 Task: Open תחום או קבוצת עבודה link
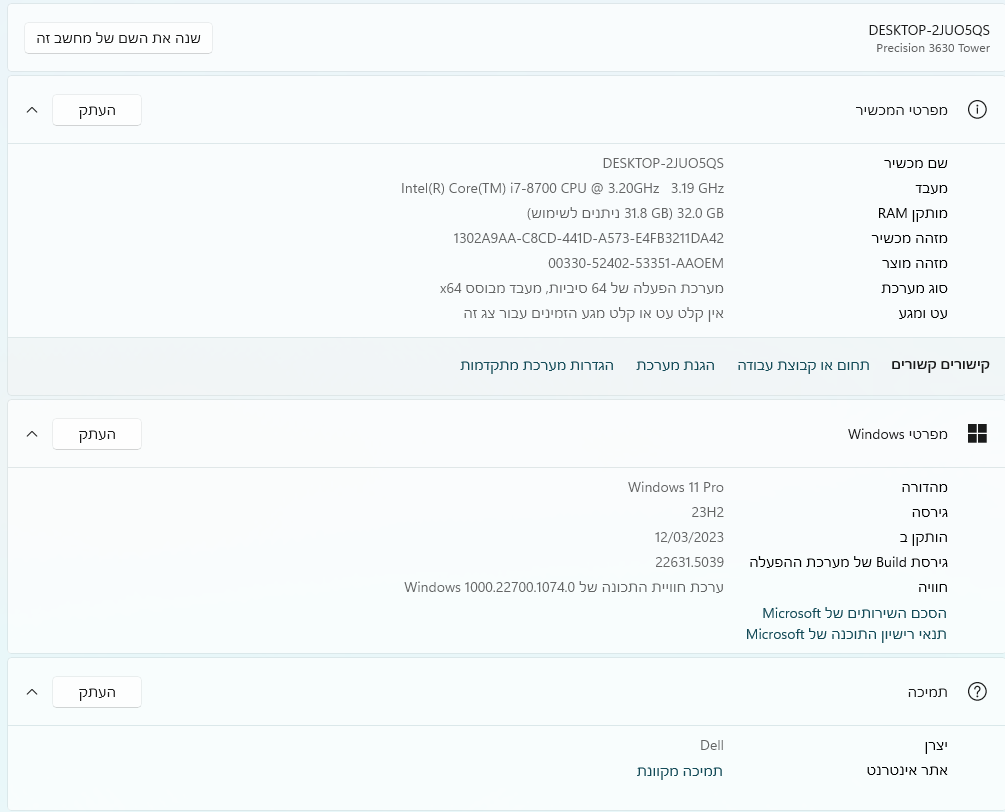coord(803,365)
